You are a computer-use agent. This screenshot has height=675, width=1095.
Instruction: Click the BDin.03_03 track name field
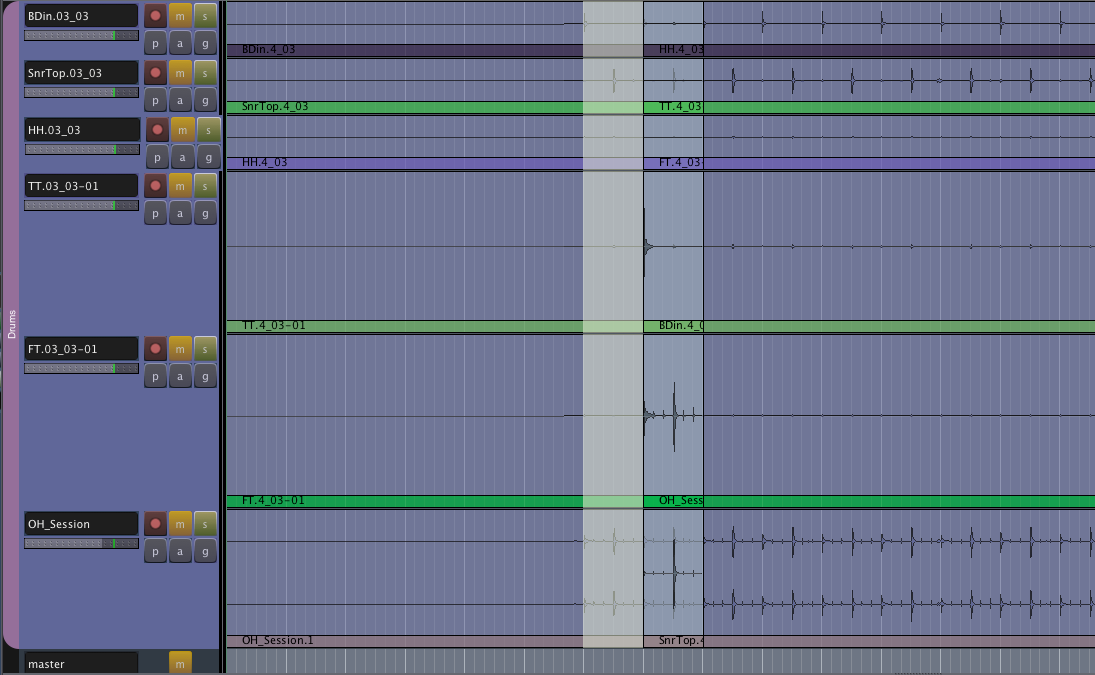81,15
